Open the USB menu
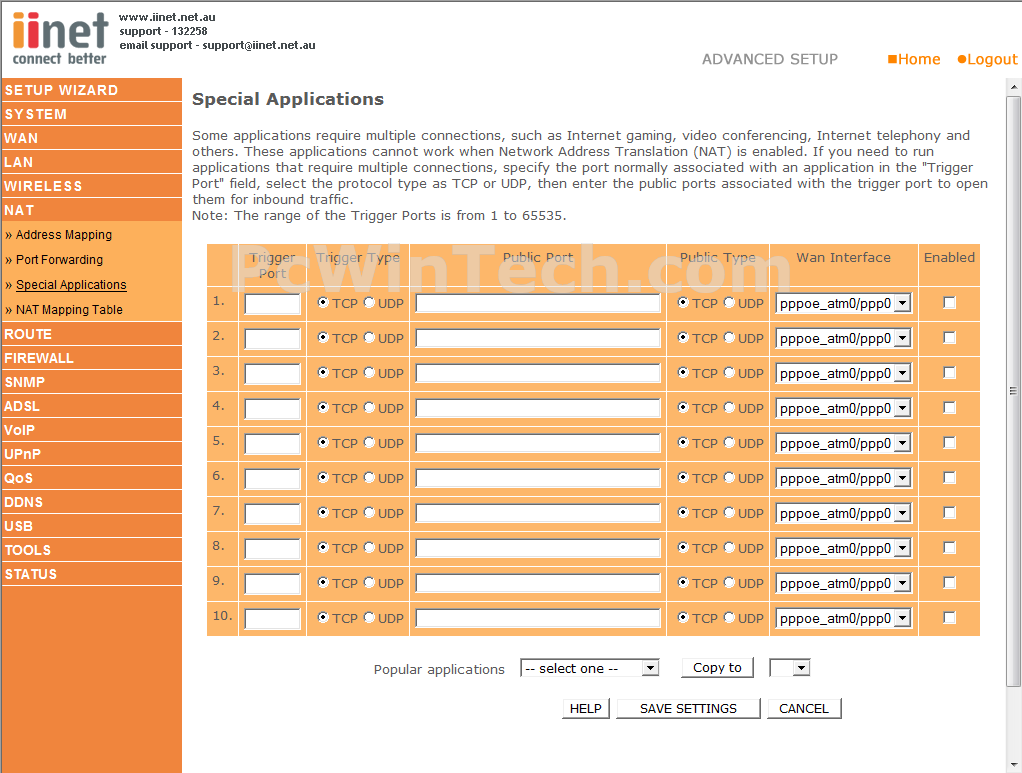 (91, 527)
